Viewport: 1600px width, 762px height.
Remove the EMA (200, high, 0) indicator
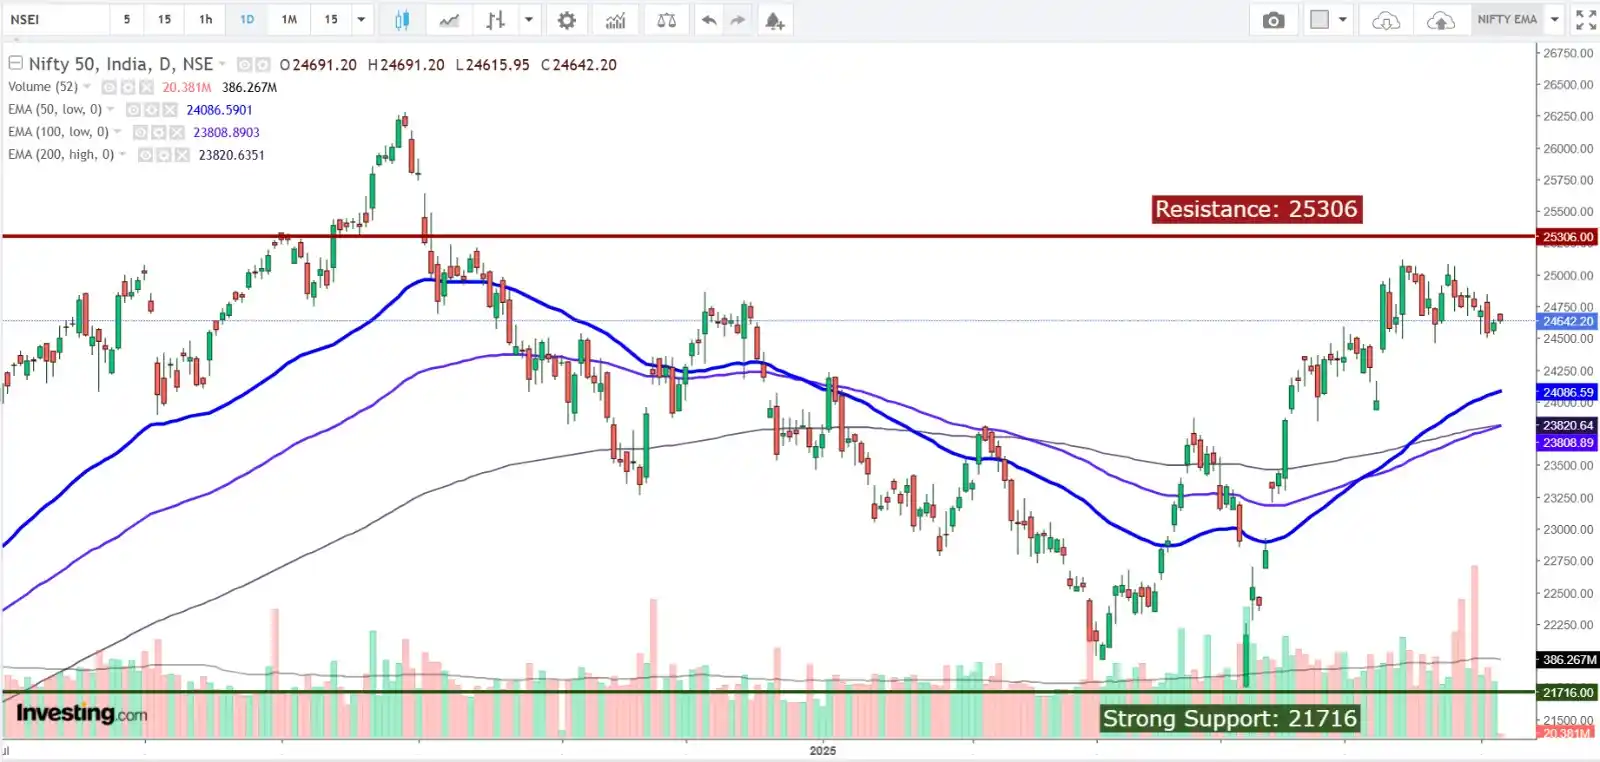(182, 155)
